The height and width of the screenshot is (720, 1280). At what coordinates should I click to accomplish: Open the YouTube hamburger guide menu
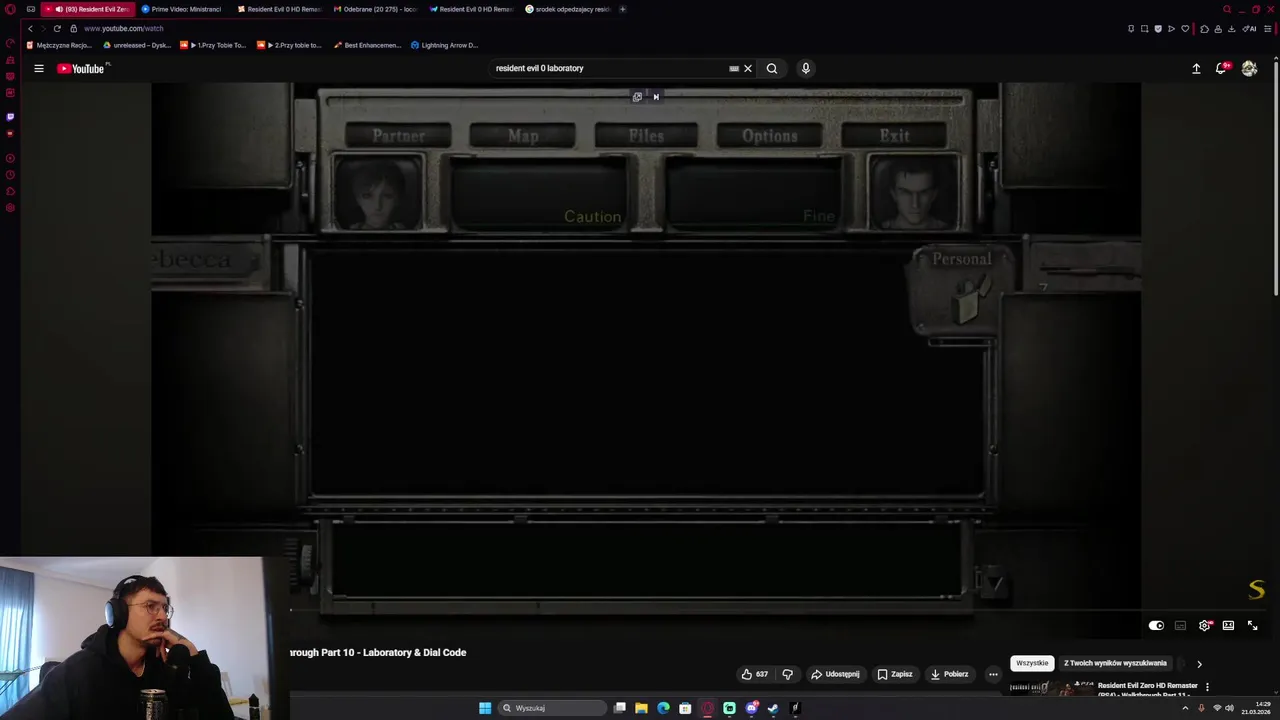38,68
